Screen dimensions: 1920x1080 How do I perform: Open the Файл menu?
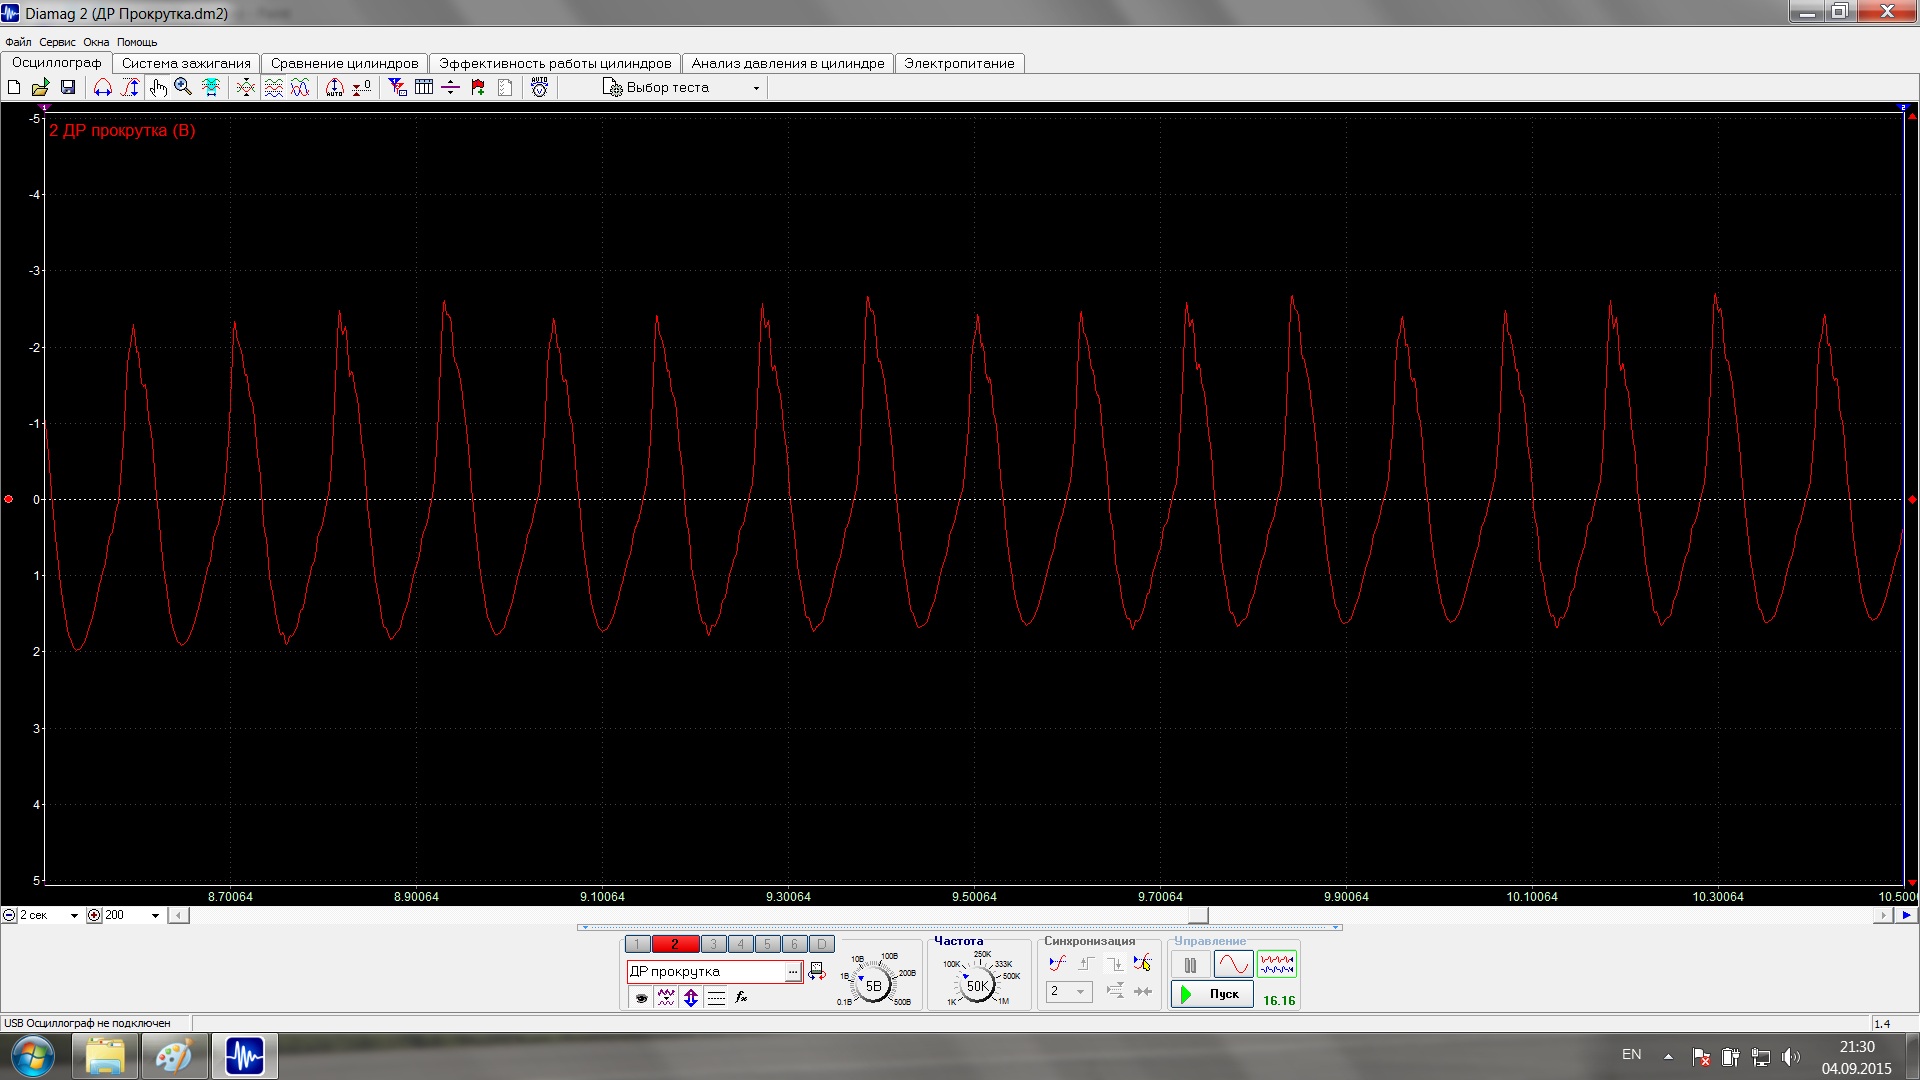(x=18, y=42)
